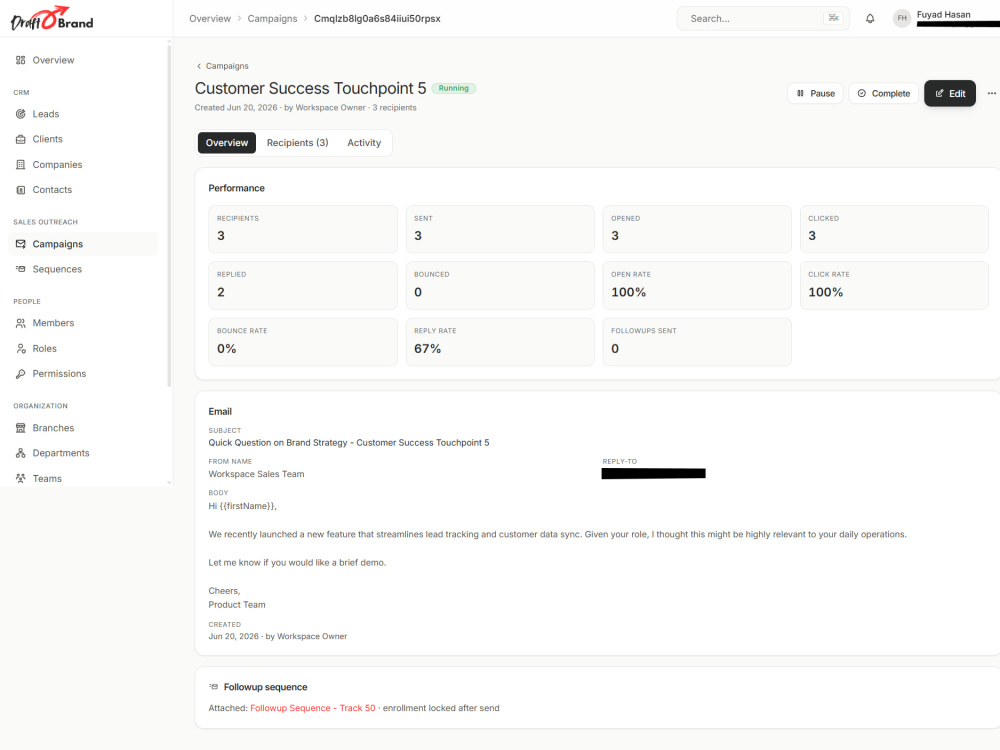Click the campaign title Customer Success Touchpoint 5
The image size is (1000, 750).
[x=310, y=88]
